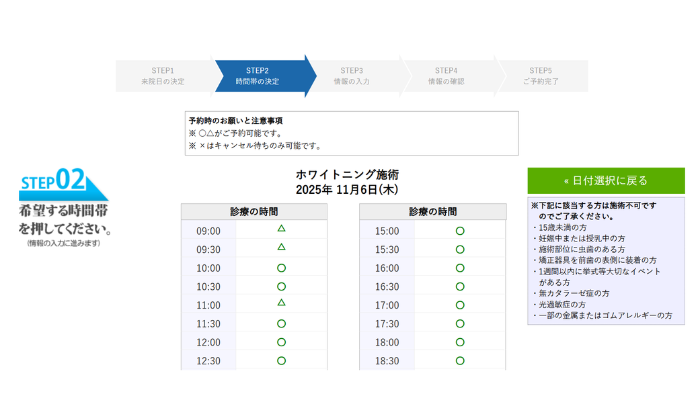Viewport: 700px width, 420px height.
Task: Click the 18:00 circle availability slot
Action: point(460,342)
